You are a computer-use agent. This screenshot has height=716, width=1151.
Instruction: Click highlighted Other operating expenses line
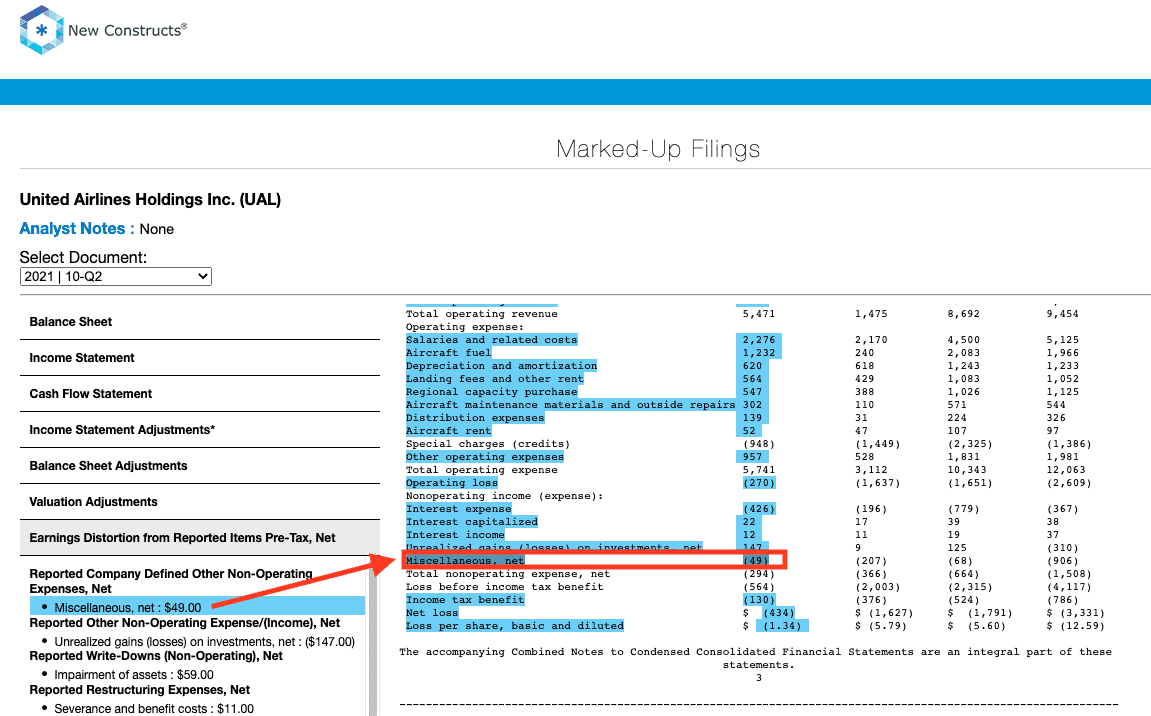(485, 457)
